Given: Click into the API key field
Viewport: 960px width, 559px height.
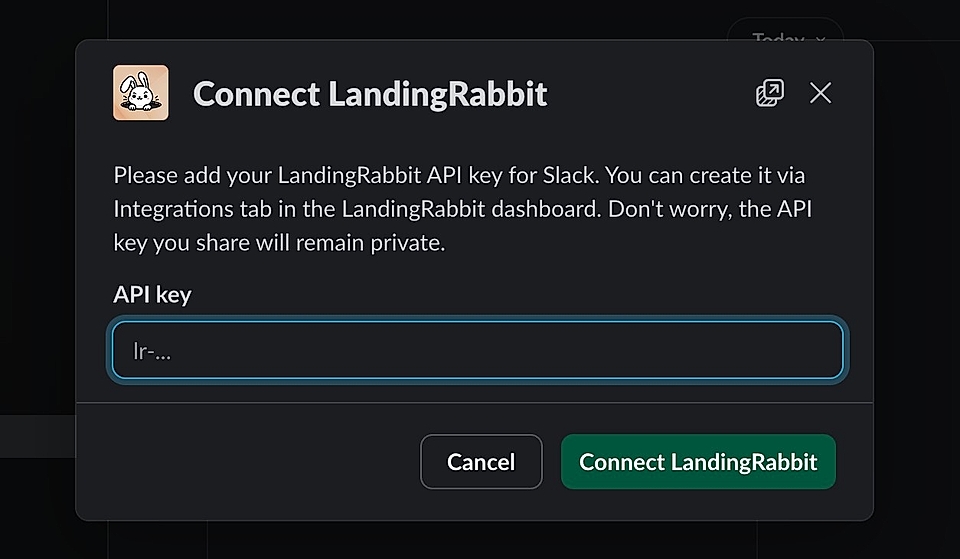Looking at the screenshot, I should [477, 350].
